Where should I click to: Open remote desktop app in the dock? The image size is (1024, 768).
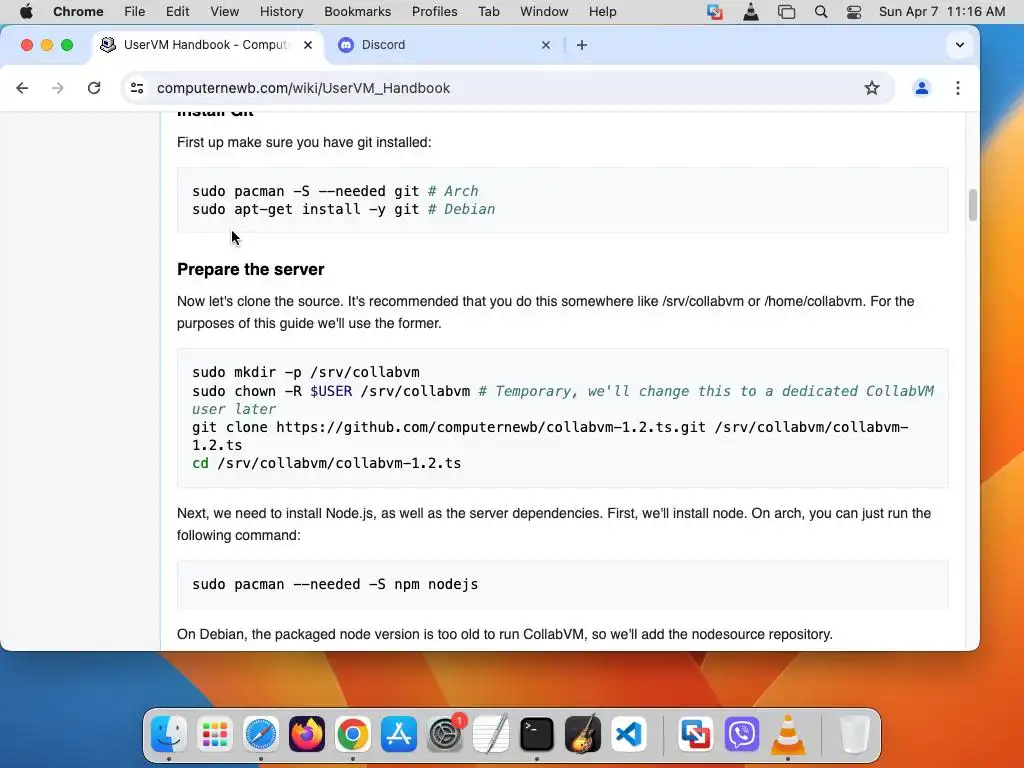click(696, 734)
